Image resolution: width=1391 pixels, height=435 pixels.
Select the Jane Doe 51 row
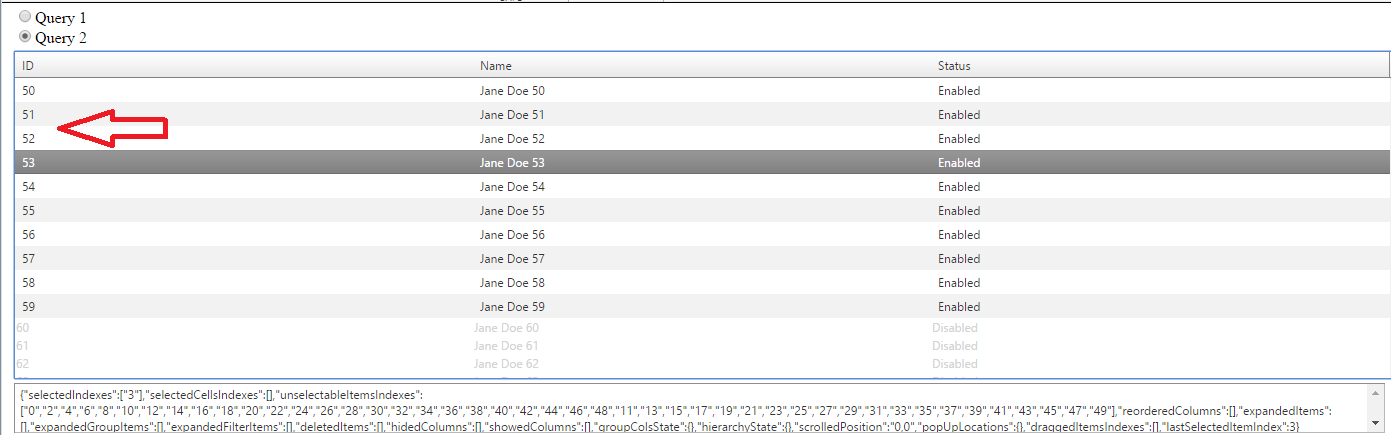(512, 115)
